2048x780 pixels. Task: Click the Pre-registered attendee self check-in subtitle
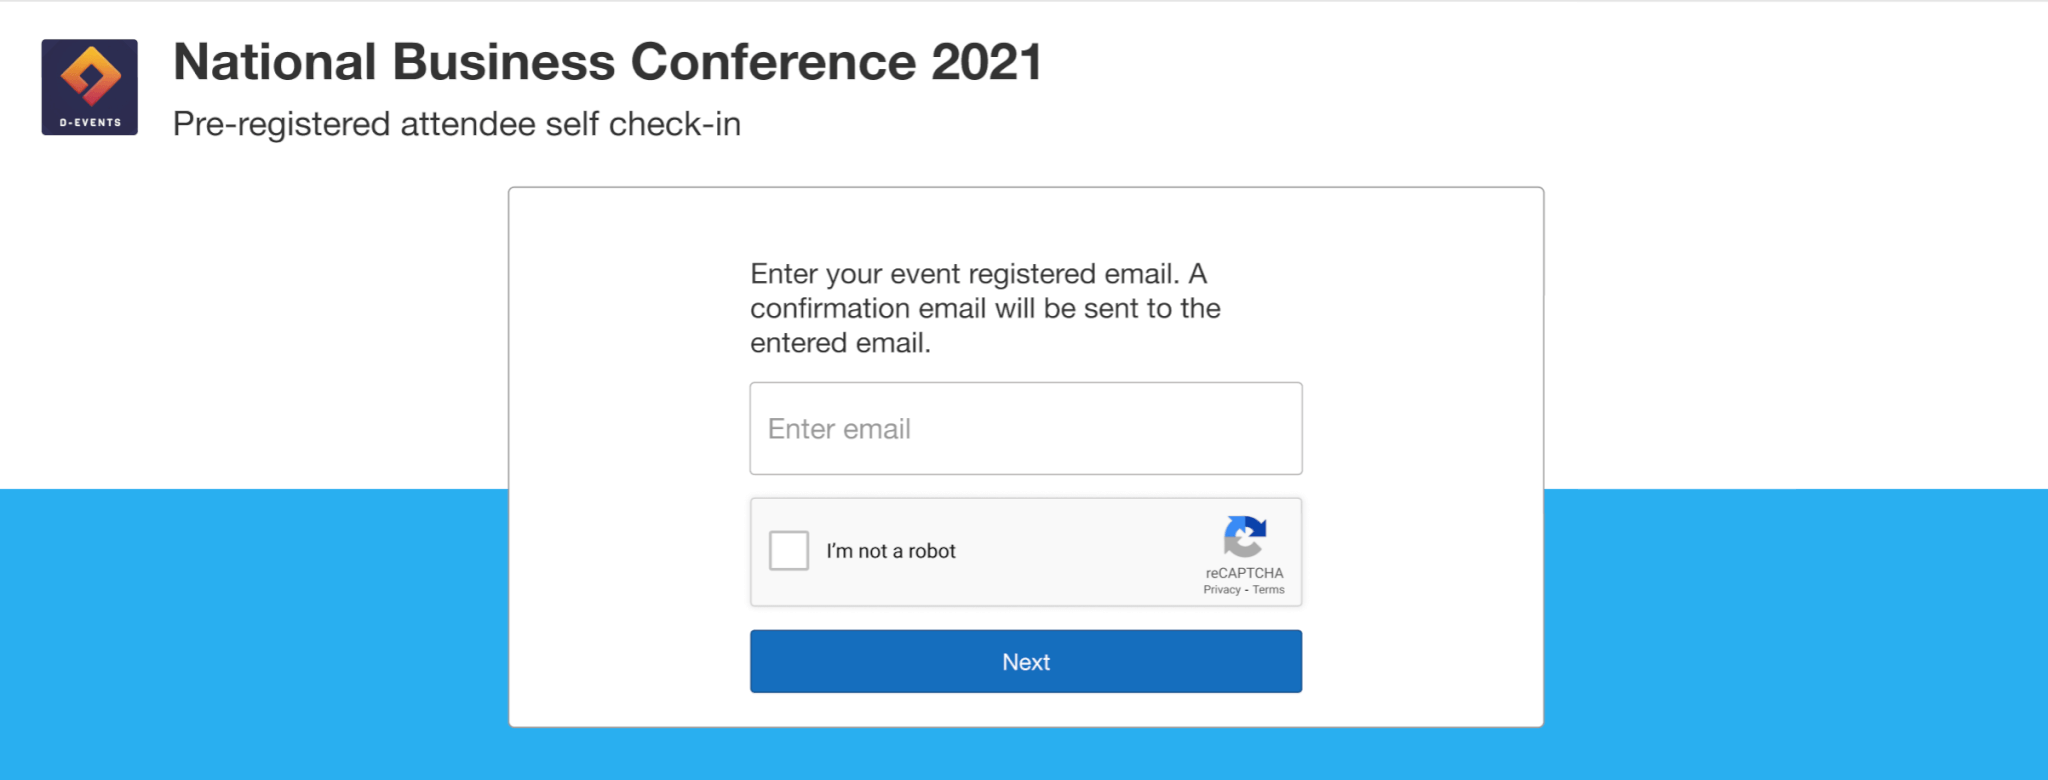click(457, 123)
